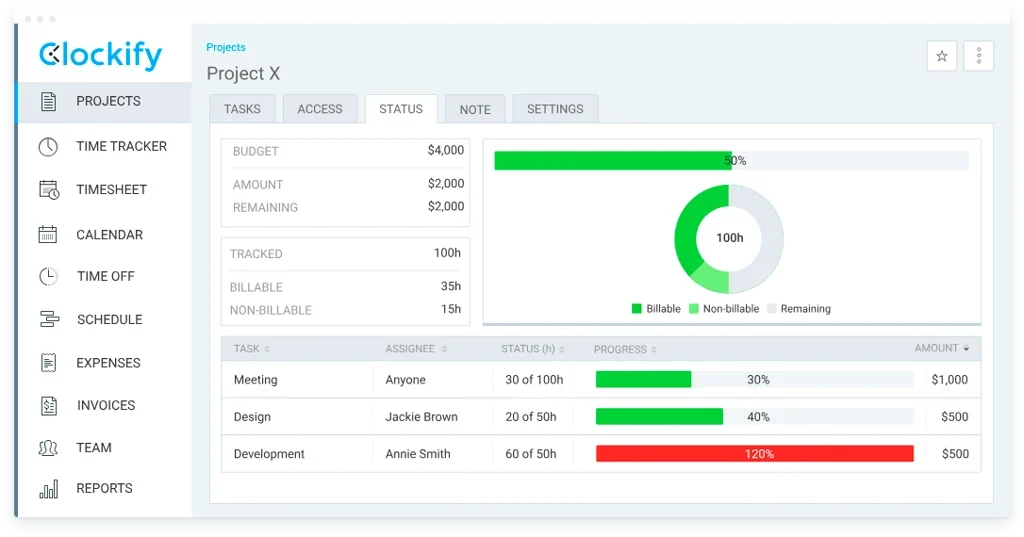Switch to the Tasks tab
The width and height of the screenshot is (1024, 537).
point(242,109)
